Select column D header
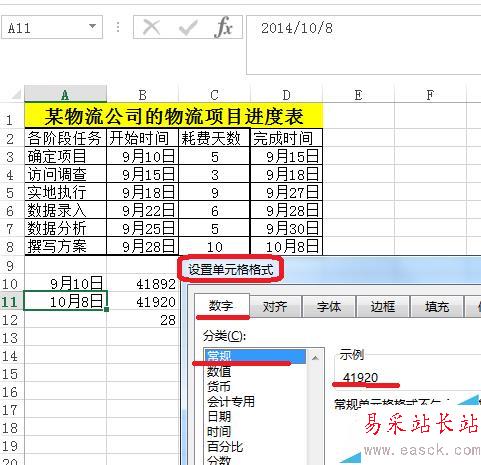481x465 pixels. pos(286,95)
